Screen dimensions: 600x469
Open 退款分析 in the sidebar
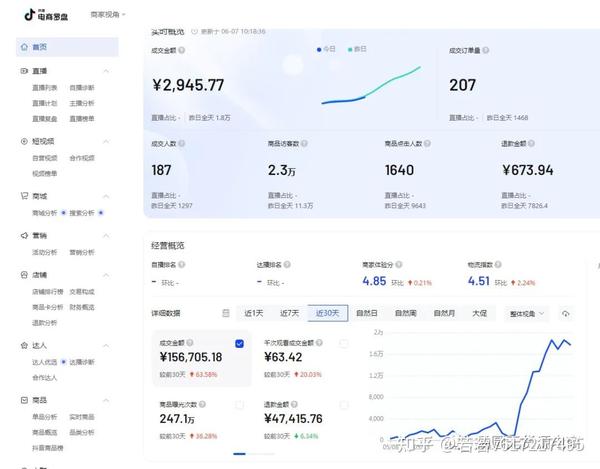tap(44, 322)
